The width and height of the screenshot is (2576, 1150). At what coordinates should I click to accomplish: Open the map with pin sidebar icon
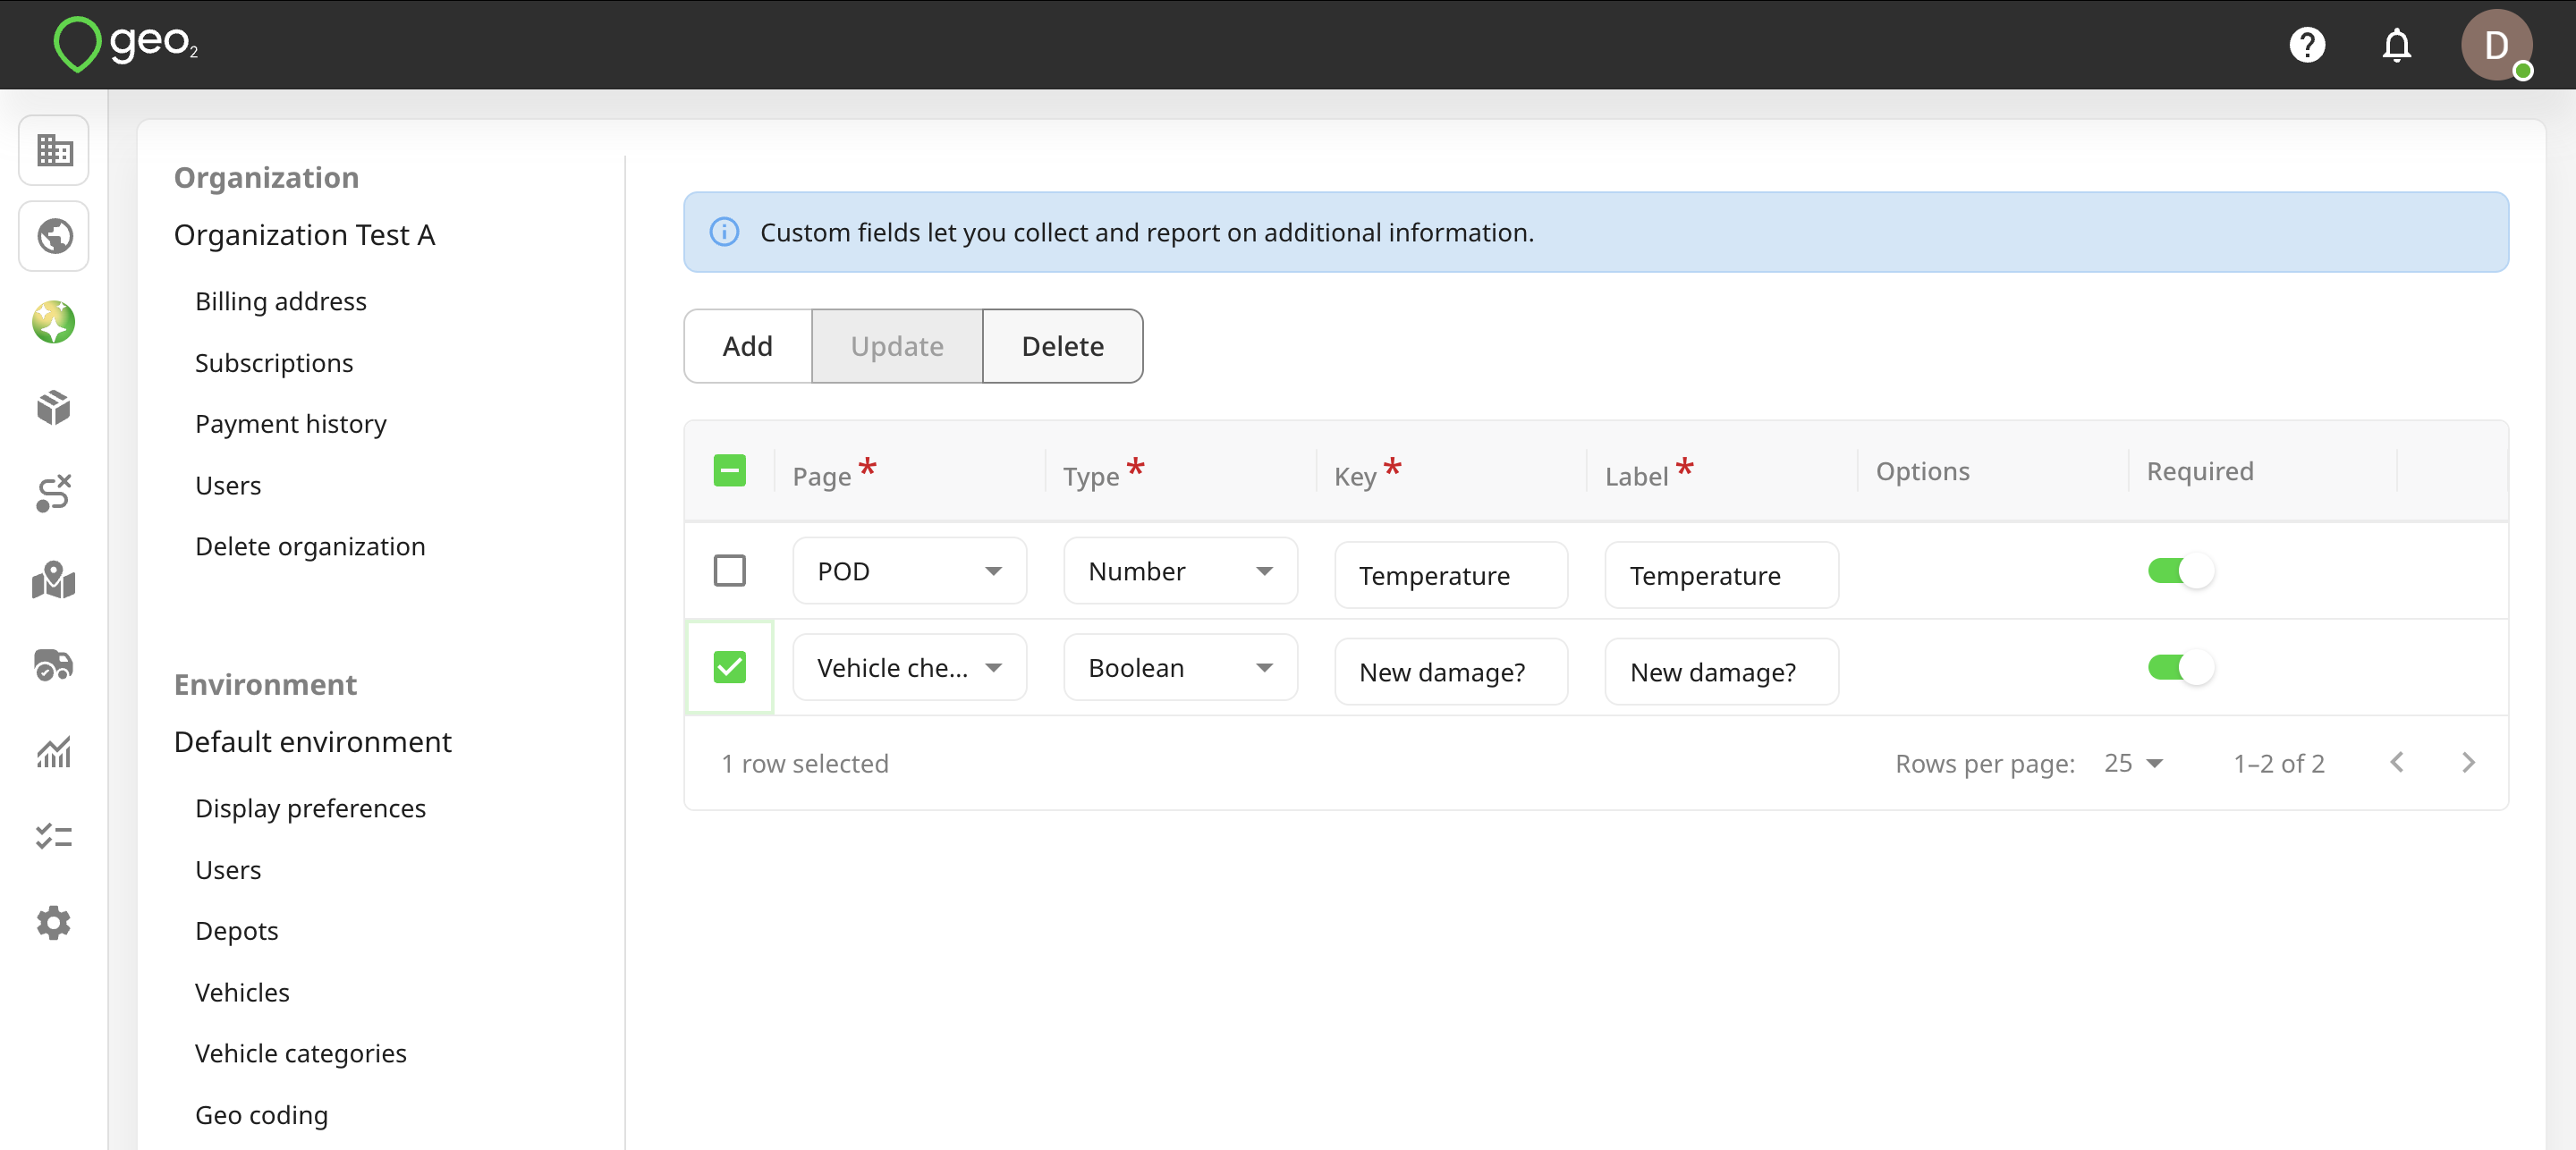point(54,579)
